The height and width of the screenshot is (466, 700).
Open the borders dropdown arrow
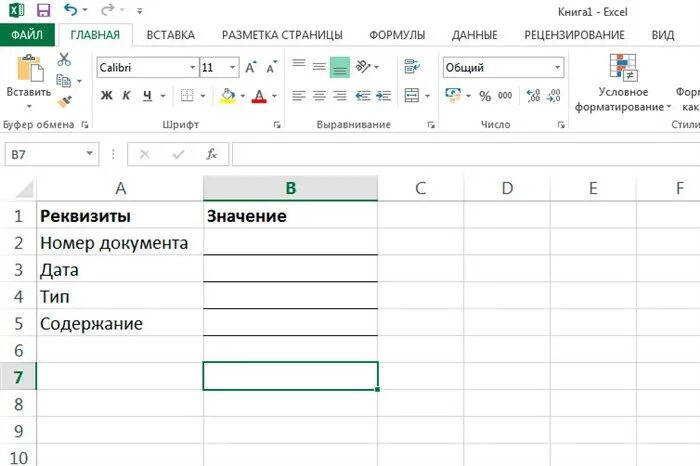pyautogui.click(x=203, y=96)
